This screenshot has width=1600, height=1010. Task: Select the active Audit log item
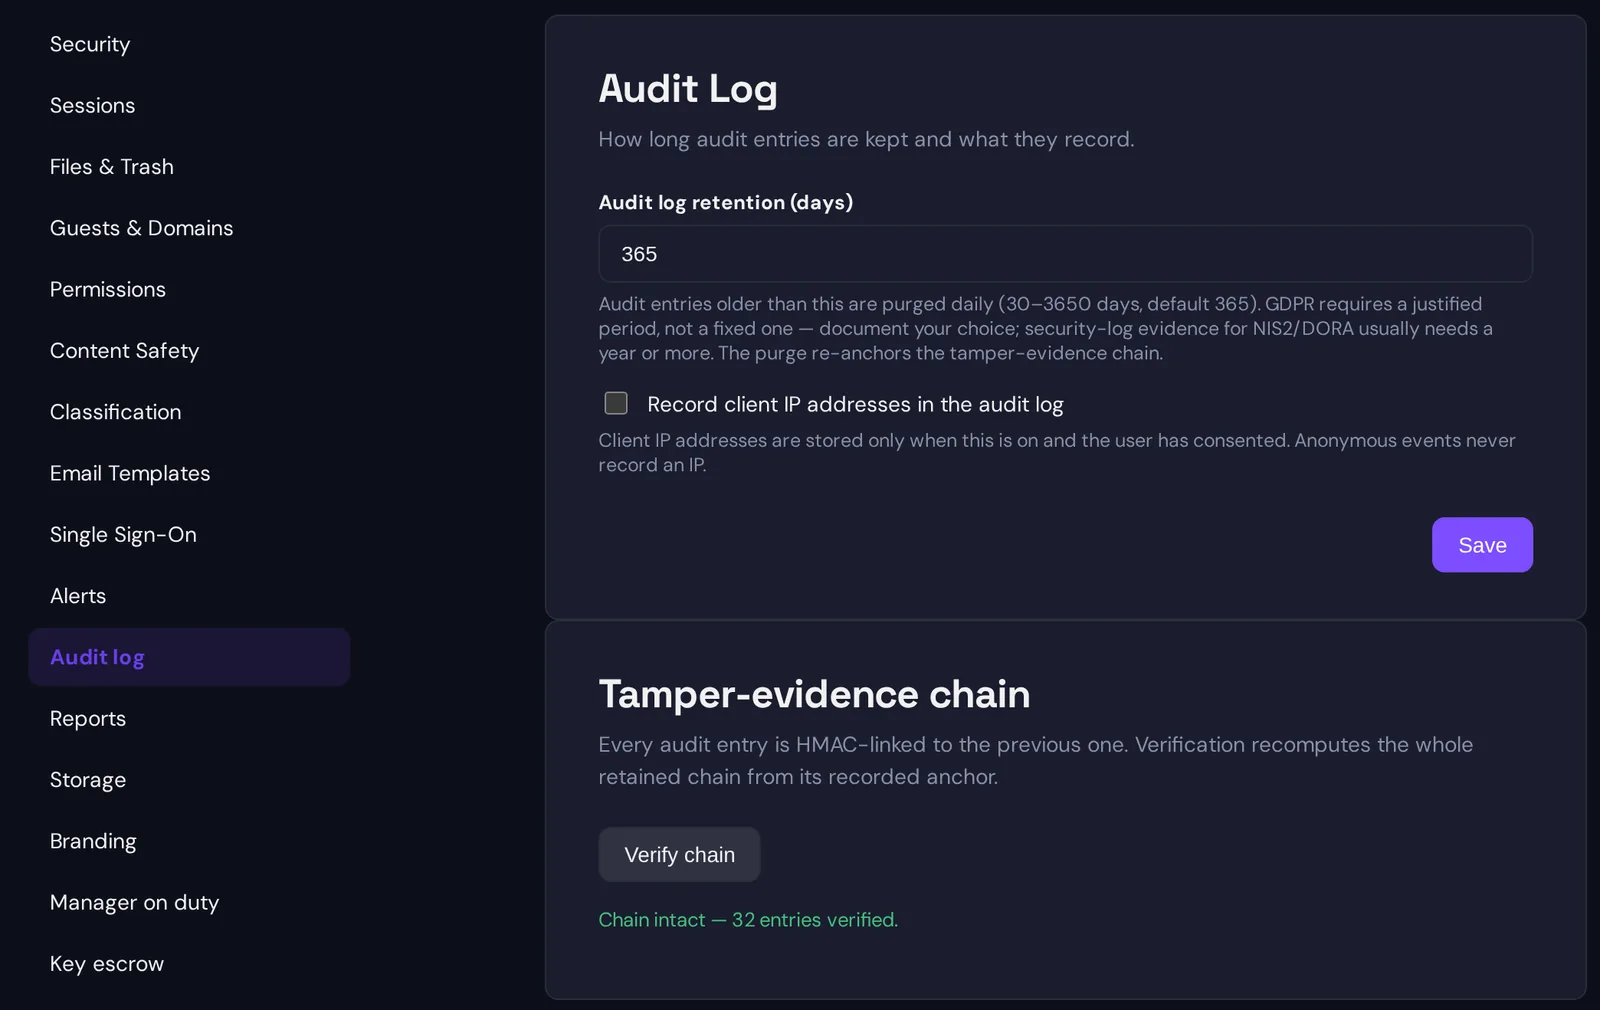(189, 657)
